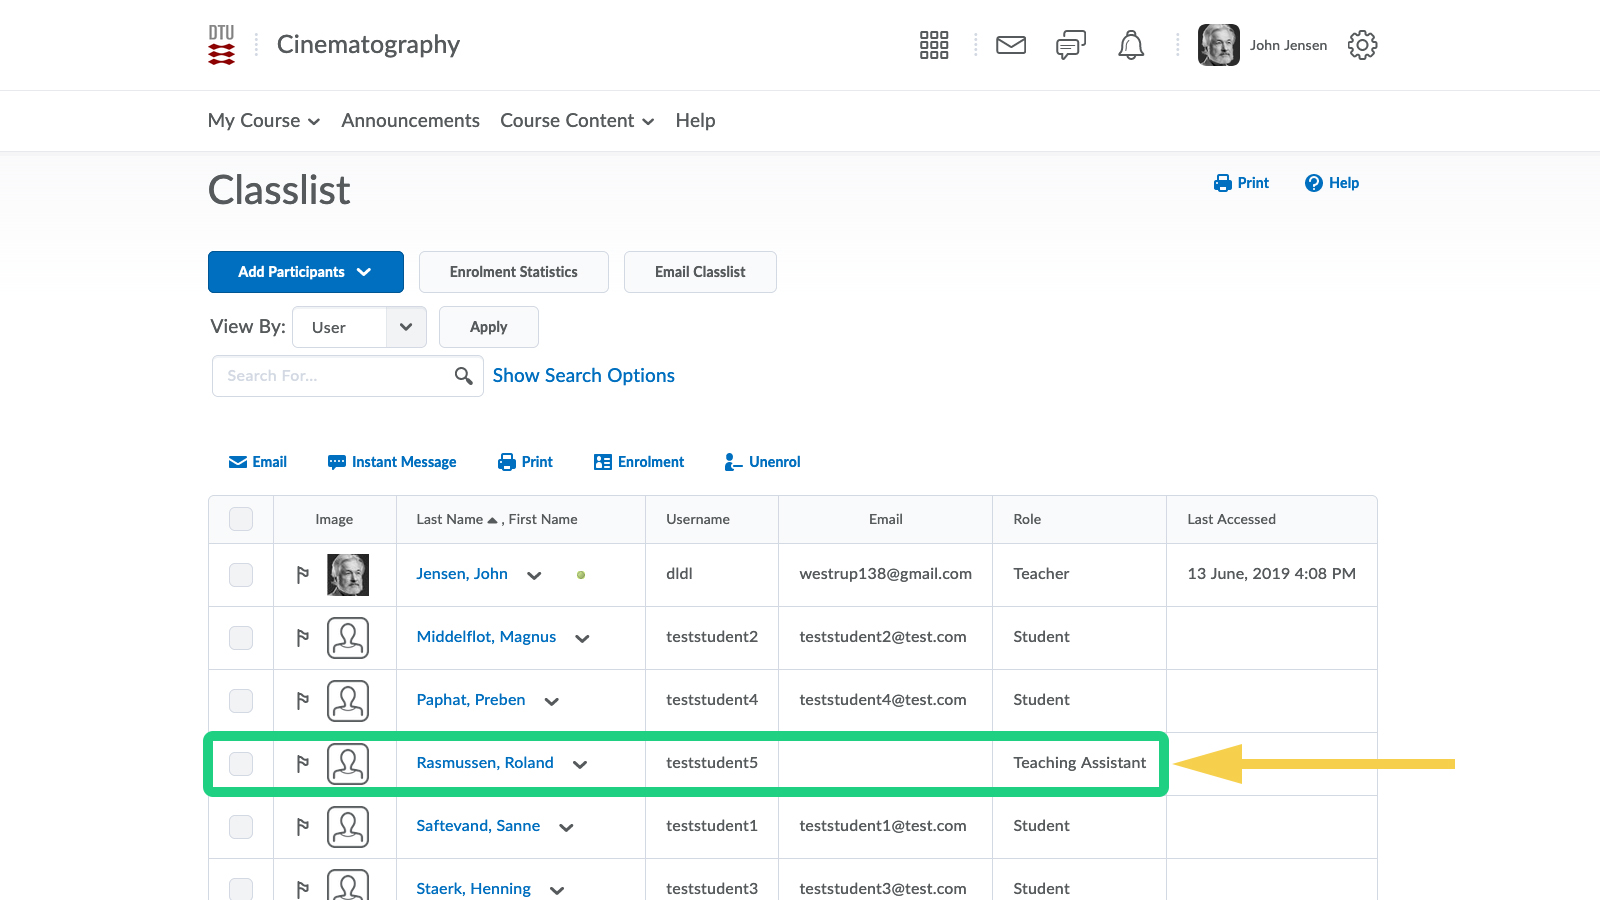Open the course selector grid icon
Screen dimensions: 1600x900
coord(933,45)
